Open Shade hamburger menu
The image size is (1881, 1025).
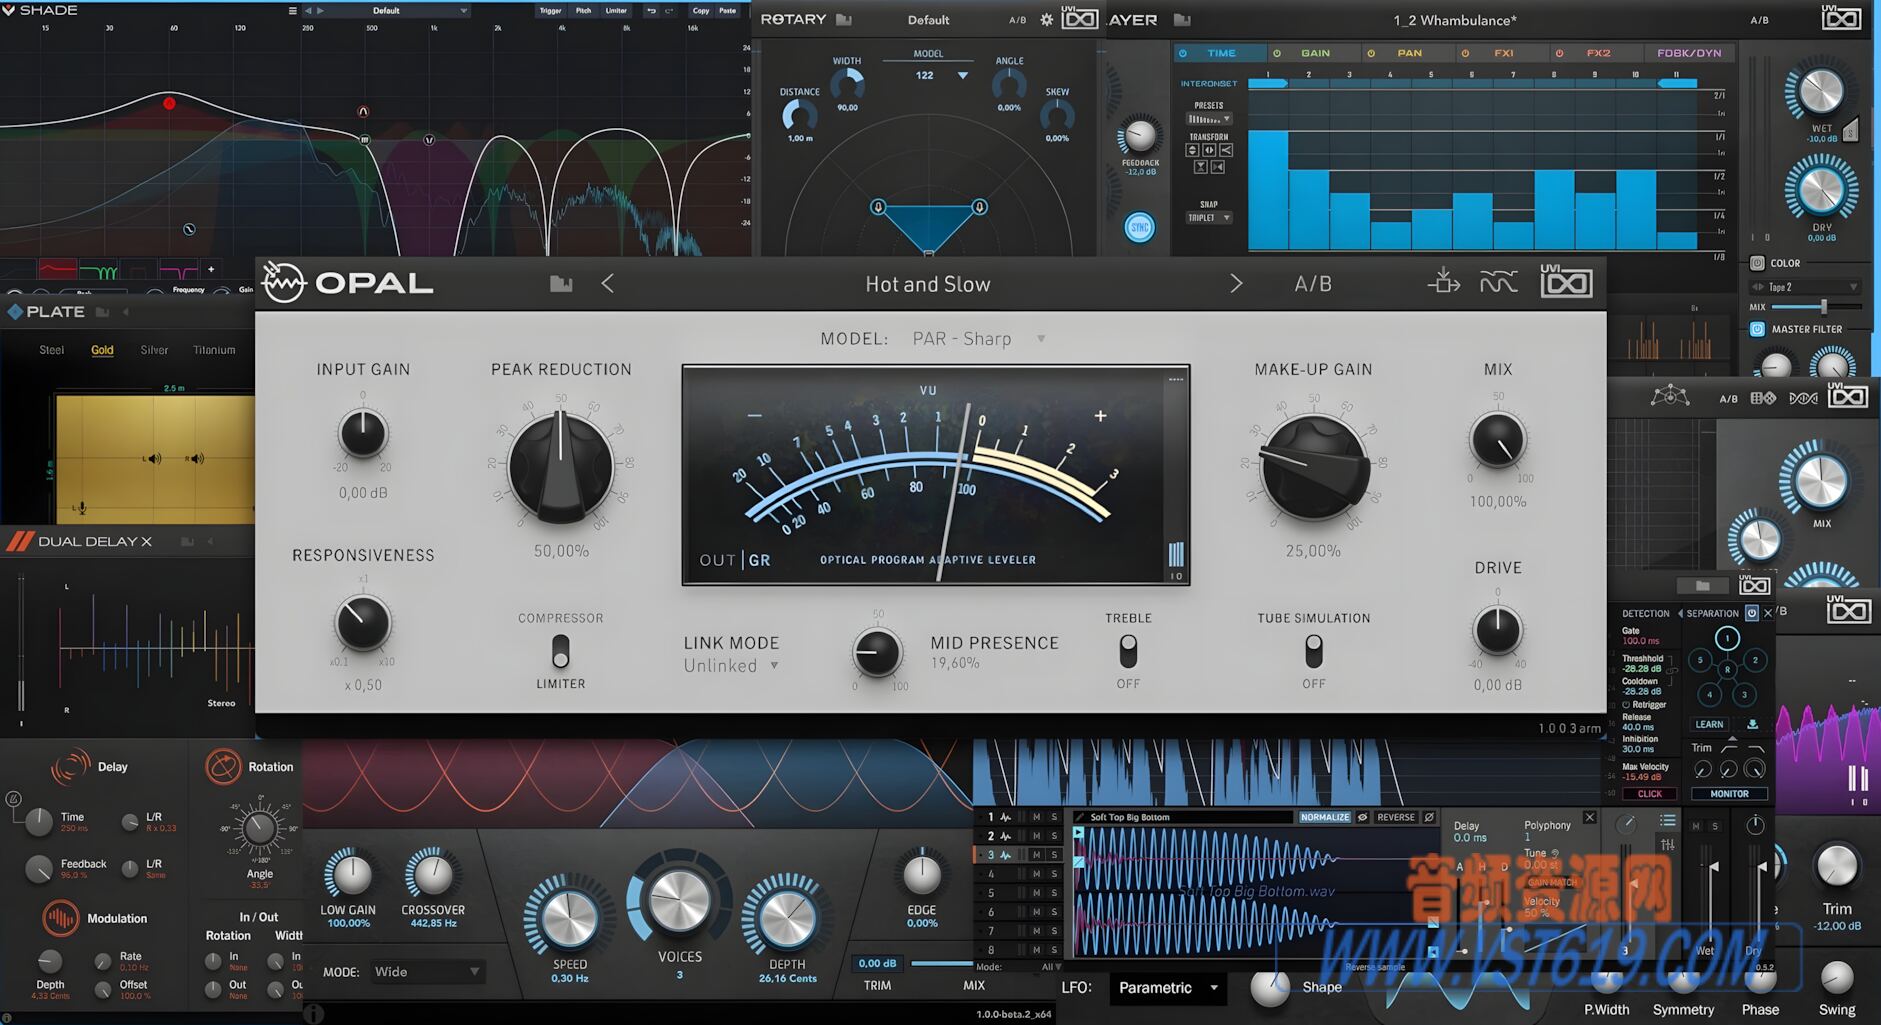click(x=292, y=11)
